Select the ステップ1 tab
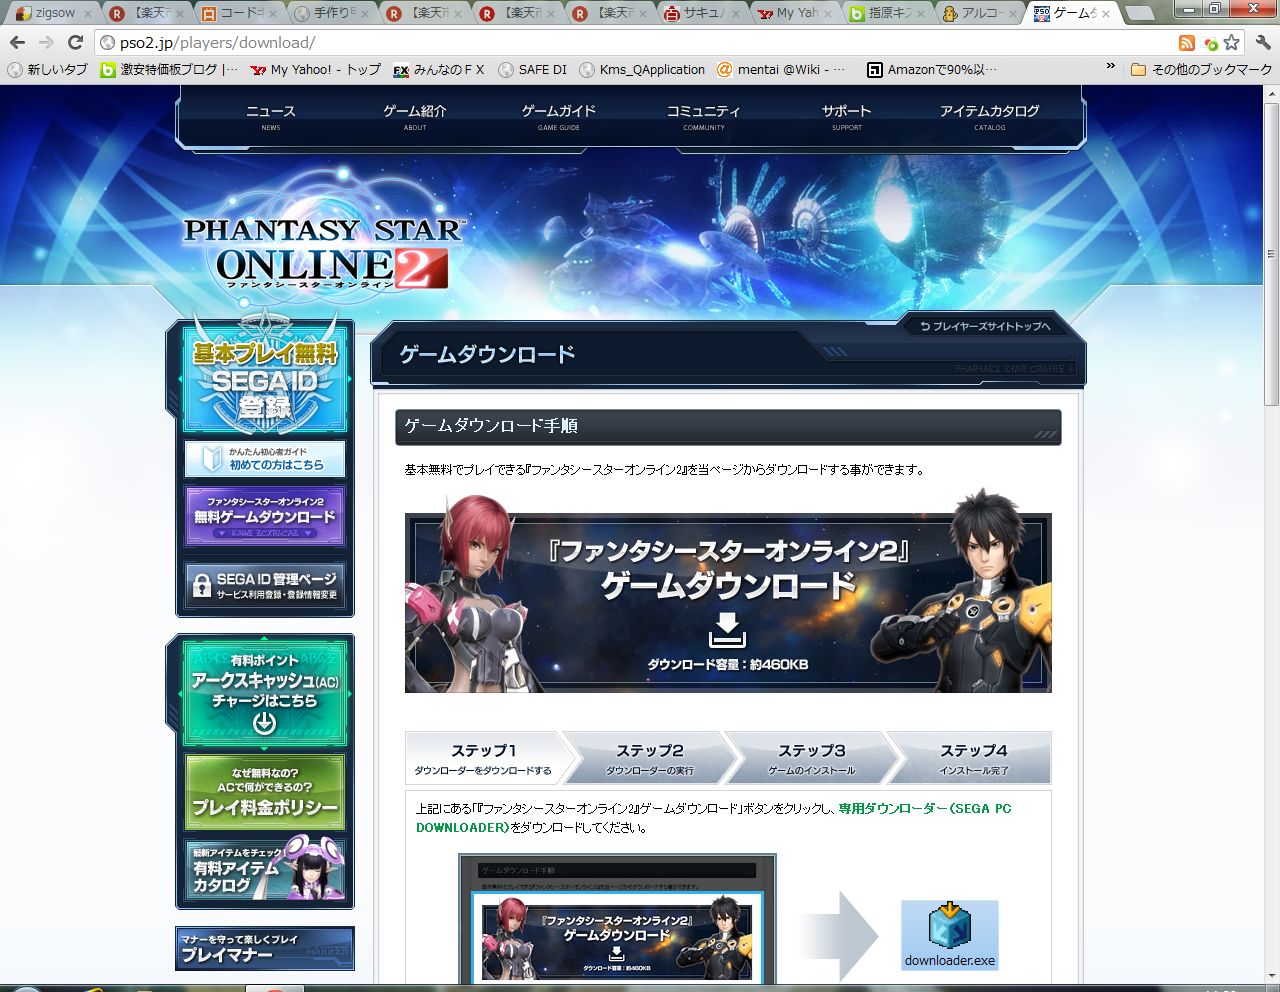The image size is (1280, 992). pyautogui.click(x=484, y=758)
